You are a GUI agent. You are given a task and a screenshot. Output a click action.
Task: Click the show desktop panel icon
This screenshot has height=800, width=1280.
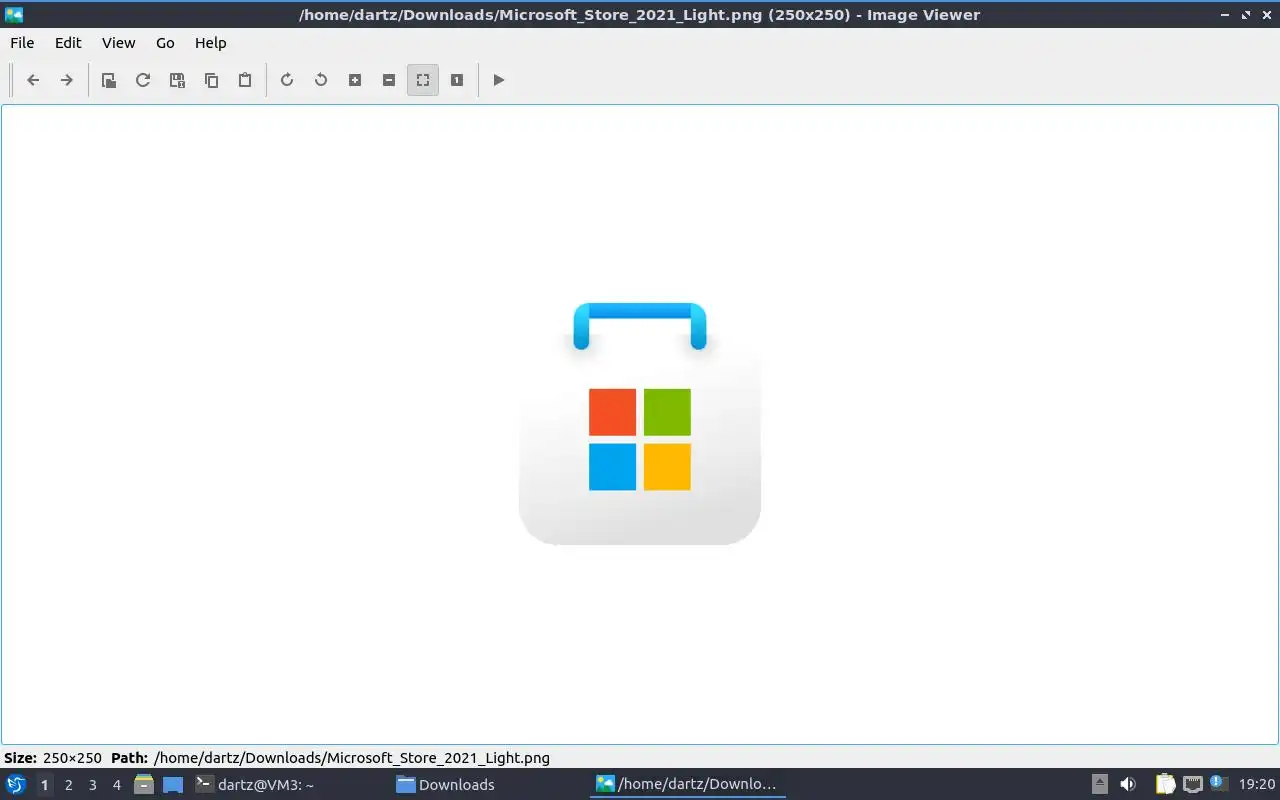tap(173, 784)
